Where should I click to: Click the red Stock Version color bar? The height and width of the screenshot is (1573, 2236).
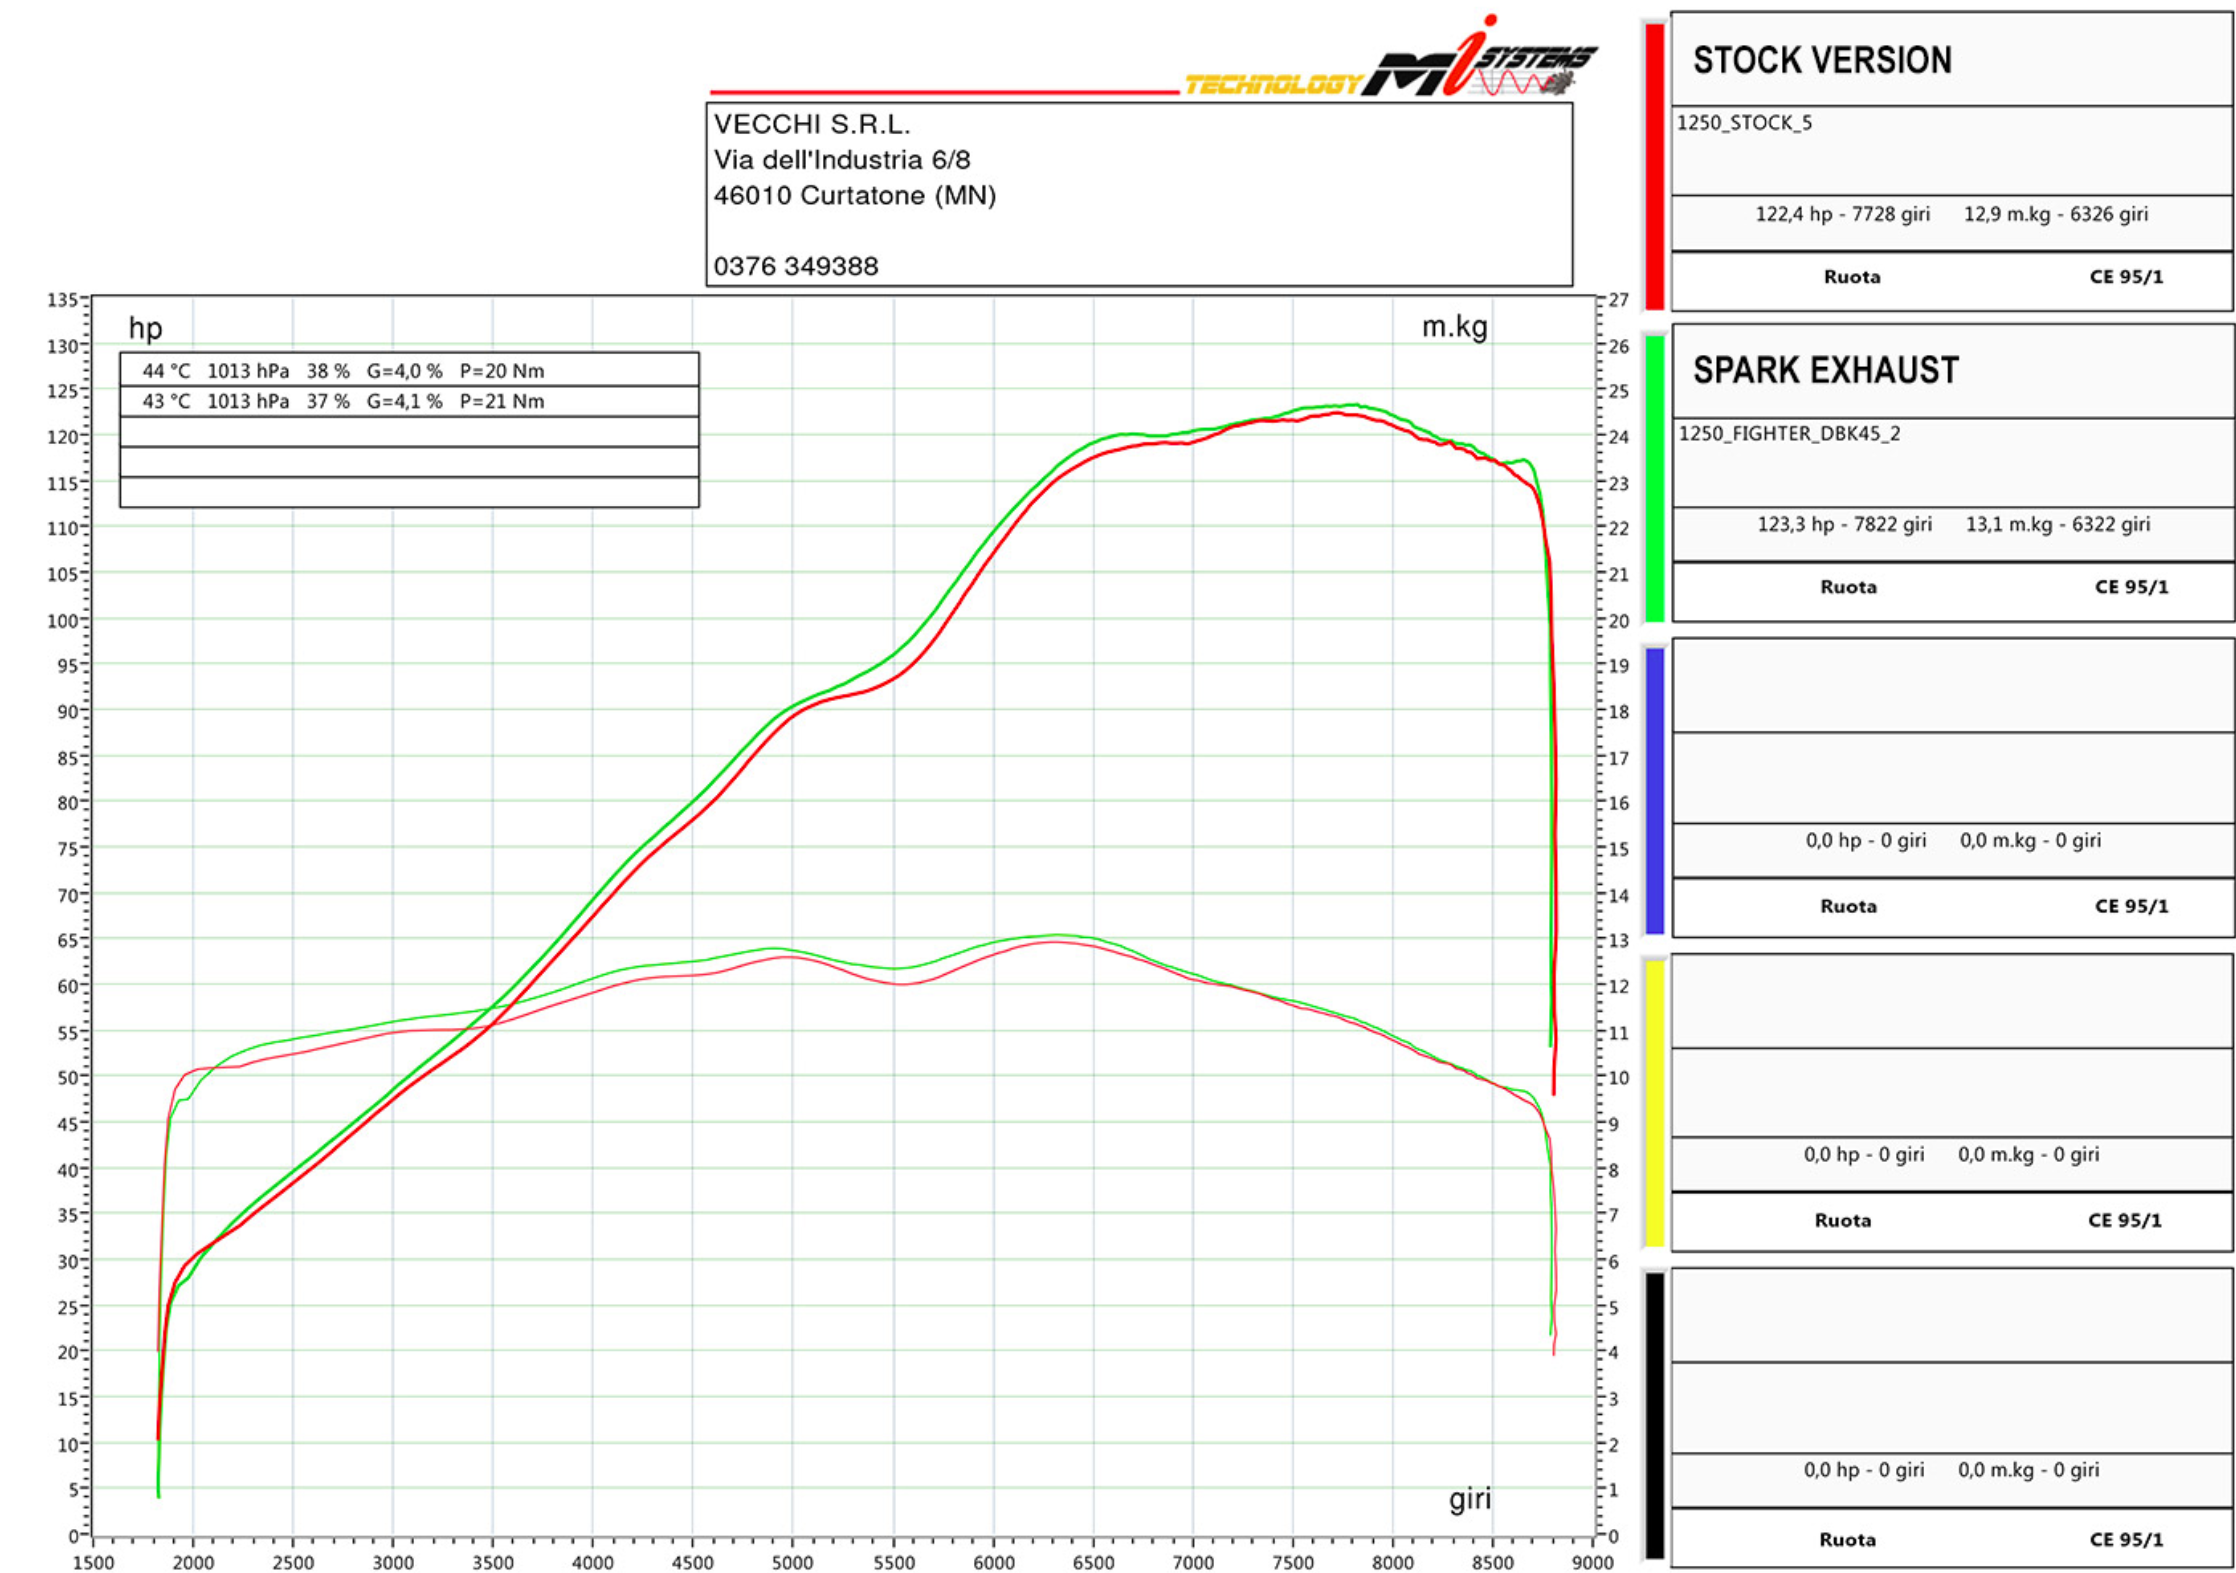coord(1655,165)
